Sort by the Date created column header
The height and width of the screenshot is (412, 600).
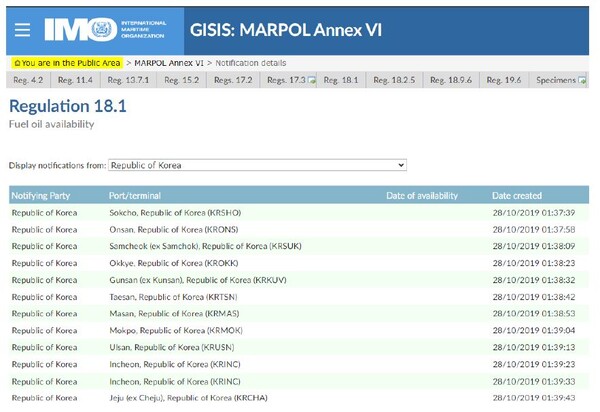[x=516, y=195]
